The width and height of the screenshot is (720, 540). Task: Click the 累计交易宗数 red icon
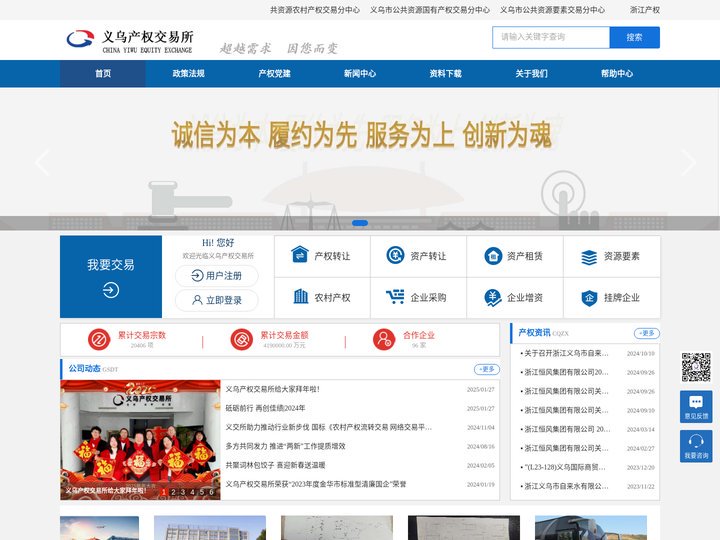coord(99,339)
